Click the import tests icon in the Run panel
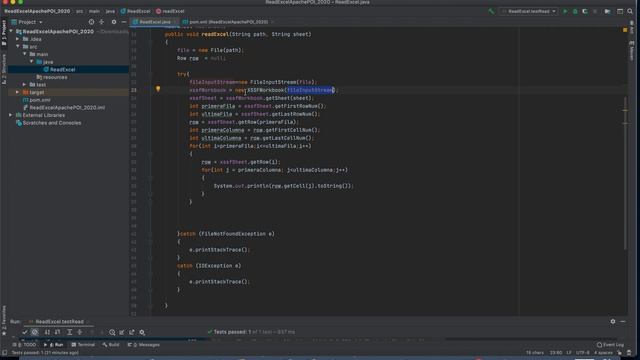The width and height of the screenshot is (640, 360). (x=122, y=332)
